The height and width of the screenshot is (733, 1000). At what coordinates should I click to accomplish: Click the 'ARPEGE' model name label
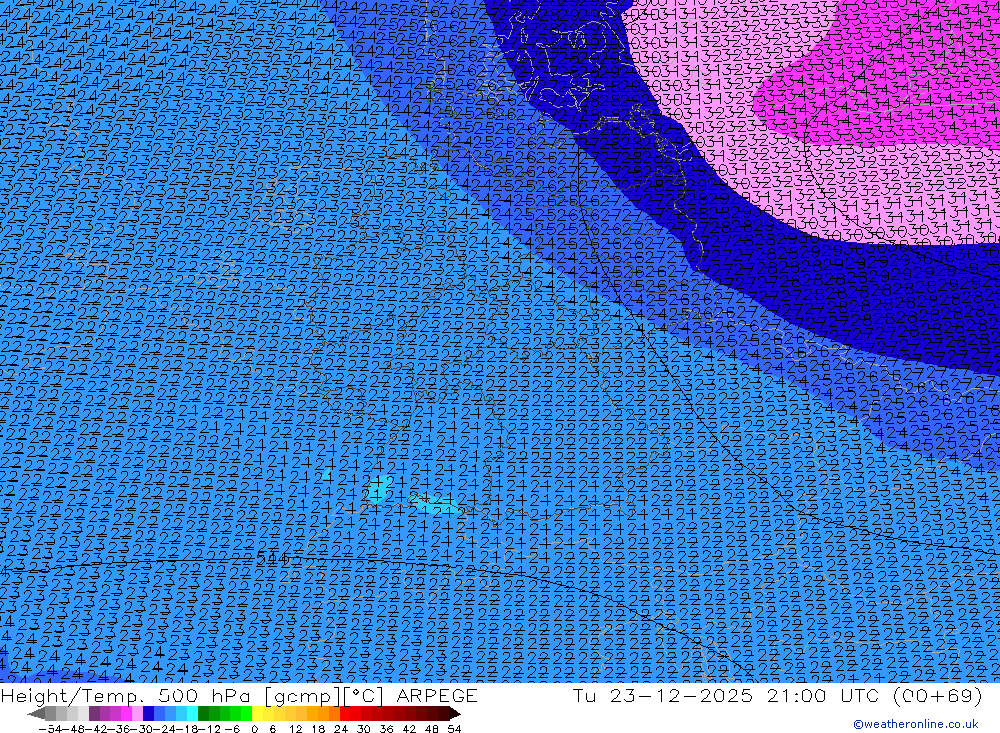pos(437,696)
